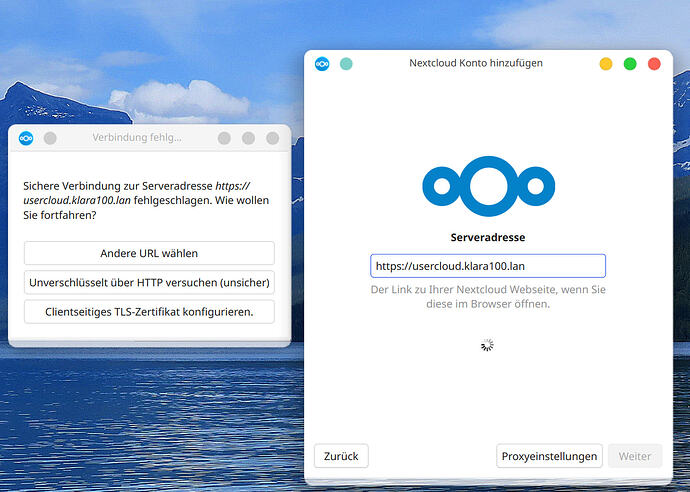690x492 pixels.
Task: Click 'Nextcloud Konto hinzufügen' window title
Action: pyautogui.click(x=476, y=63)
